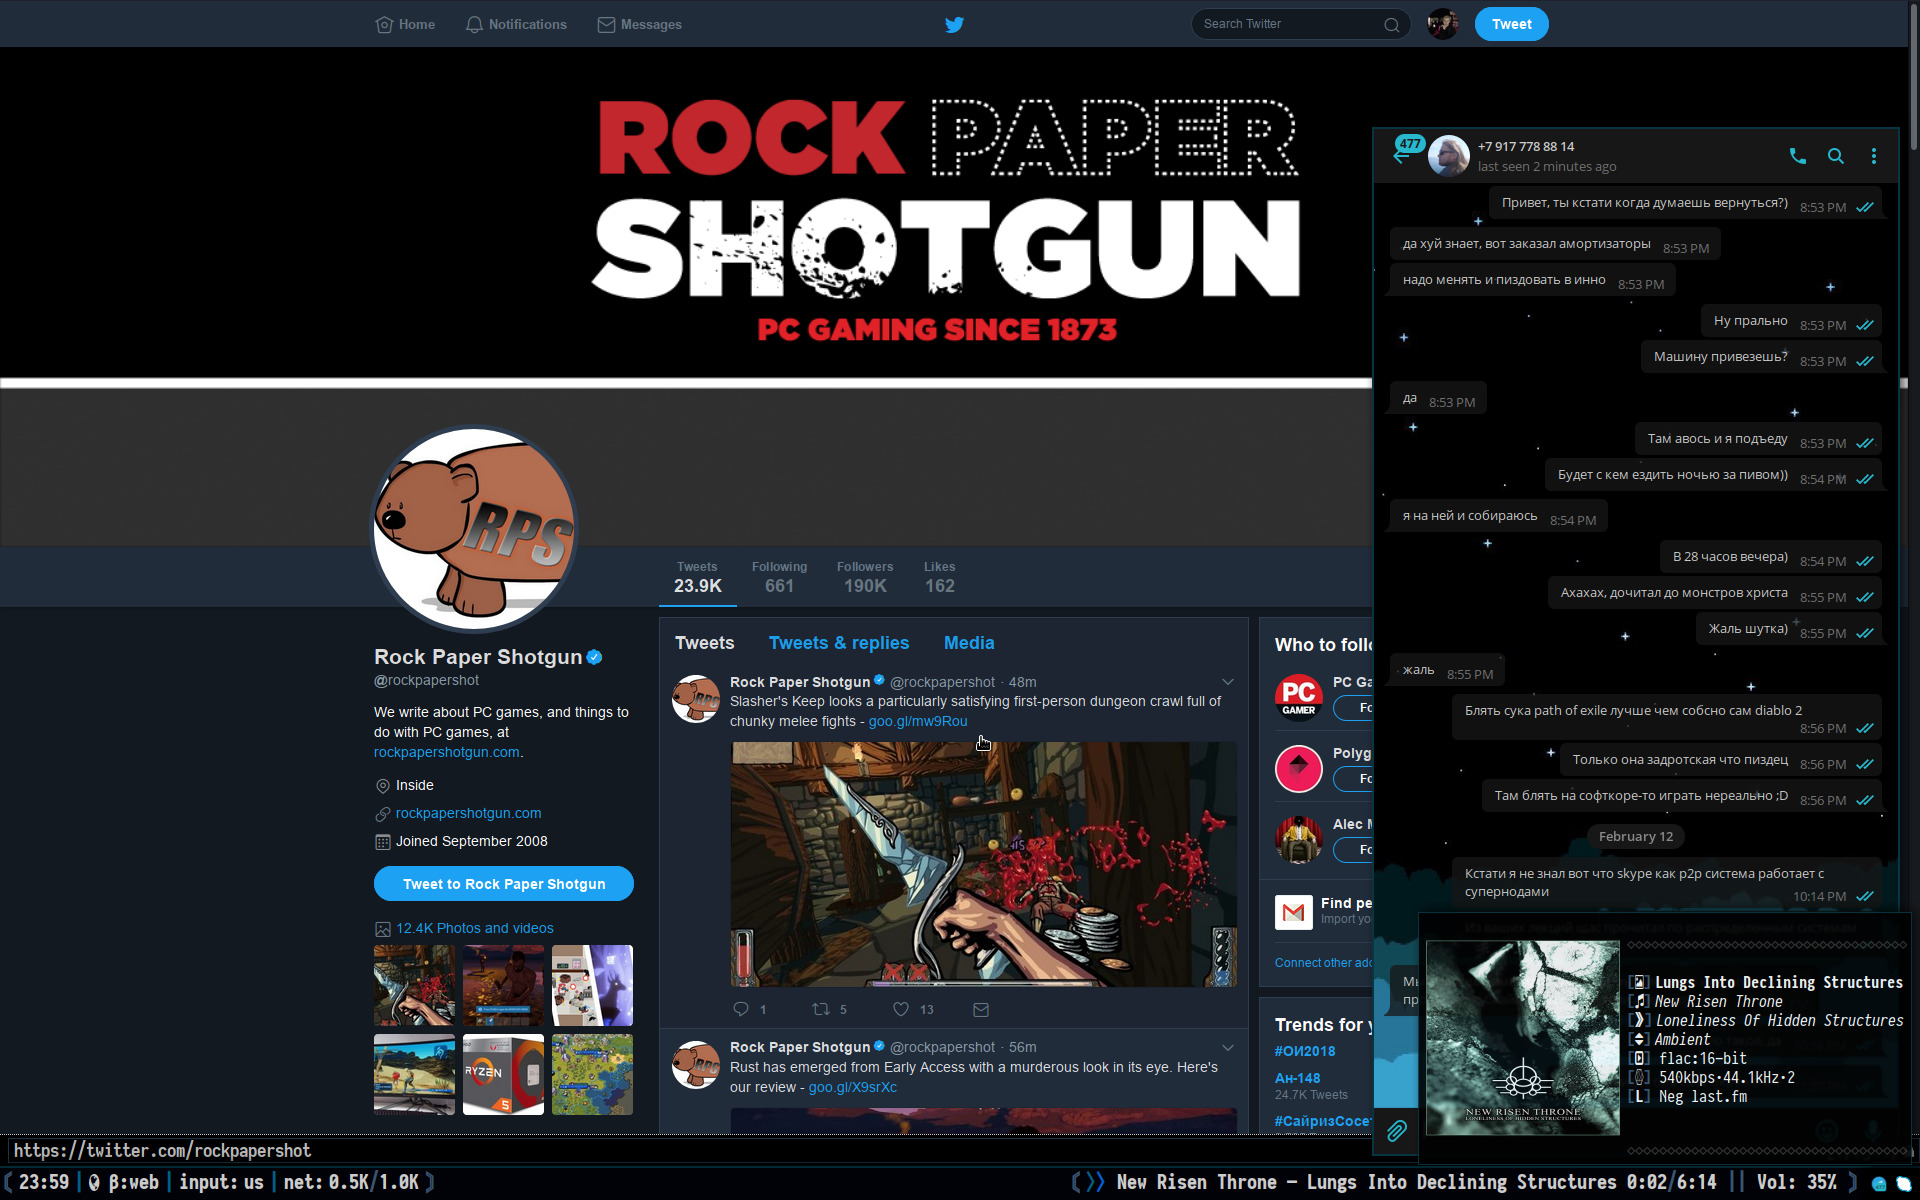Click the attach paperclip in Telegram
Image resolution: width=1920 pixels, height=1200 pixels.
pyautogui.click(x=1397, y=1131)
